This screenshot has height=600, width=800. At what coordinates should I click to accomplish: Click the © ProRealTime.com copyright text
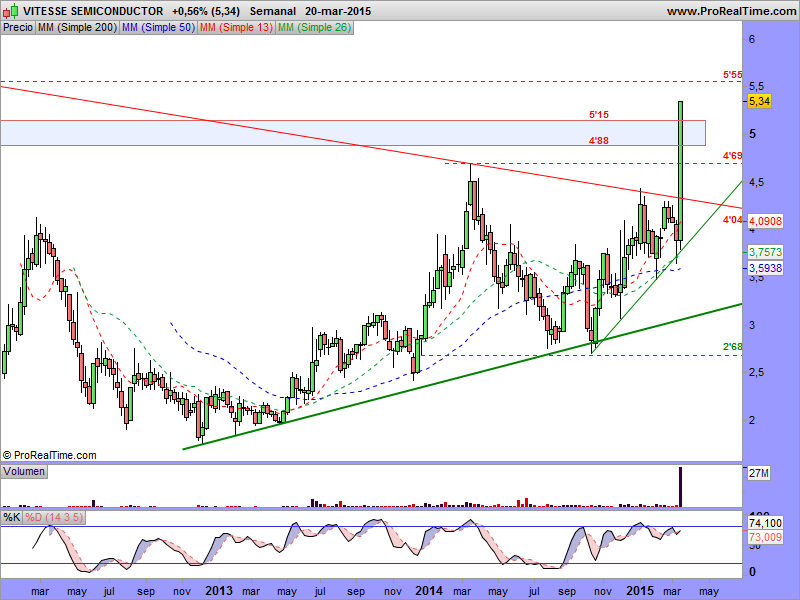point(49,455)
